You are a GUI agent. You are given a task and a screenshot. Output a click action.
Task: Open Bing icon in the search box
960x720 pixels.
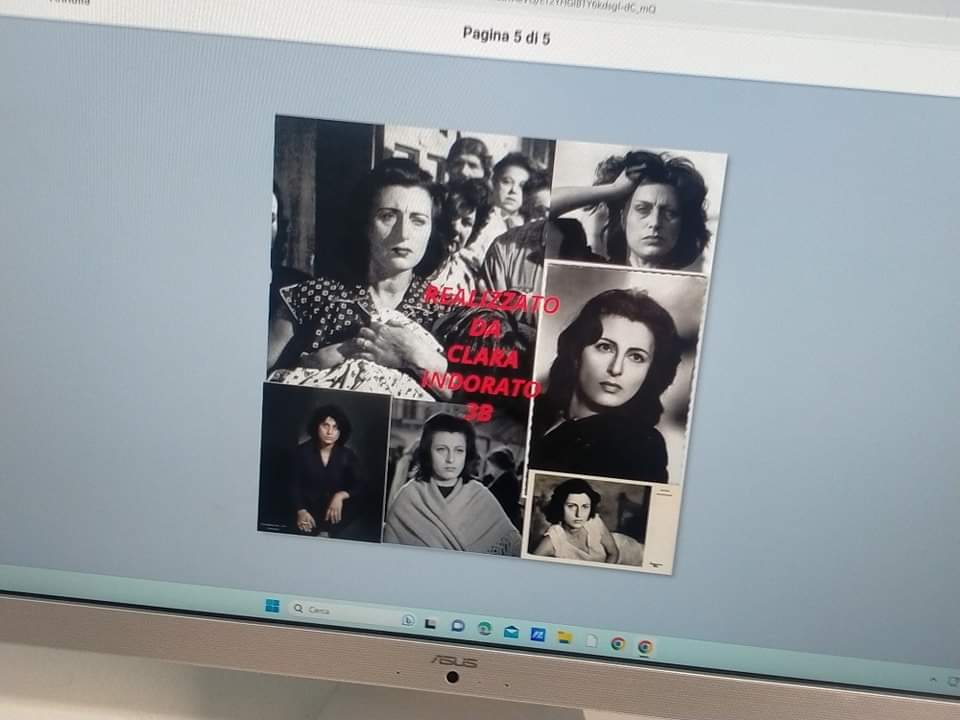pos(408,620)
